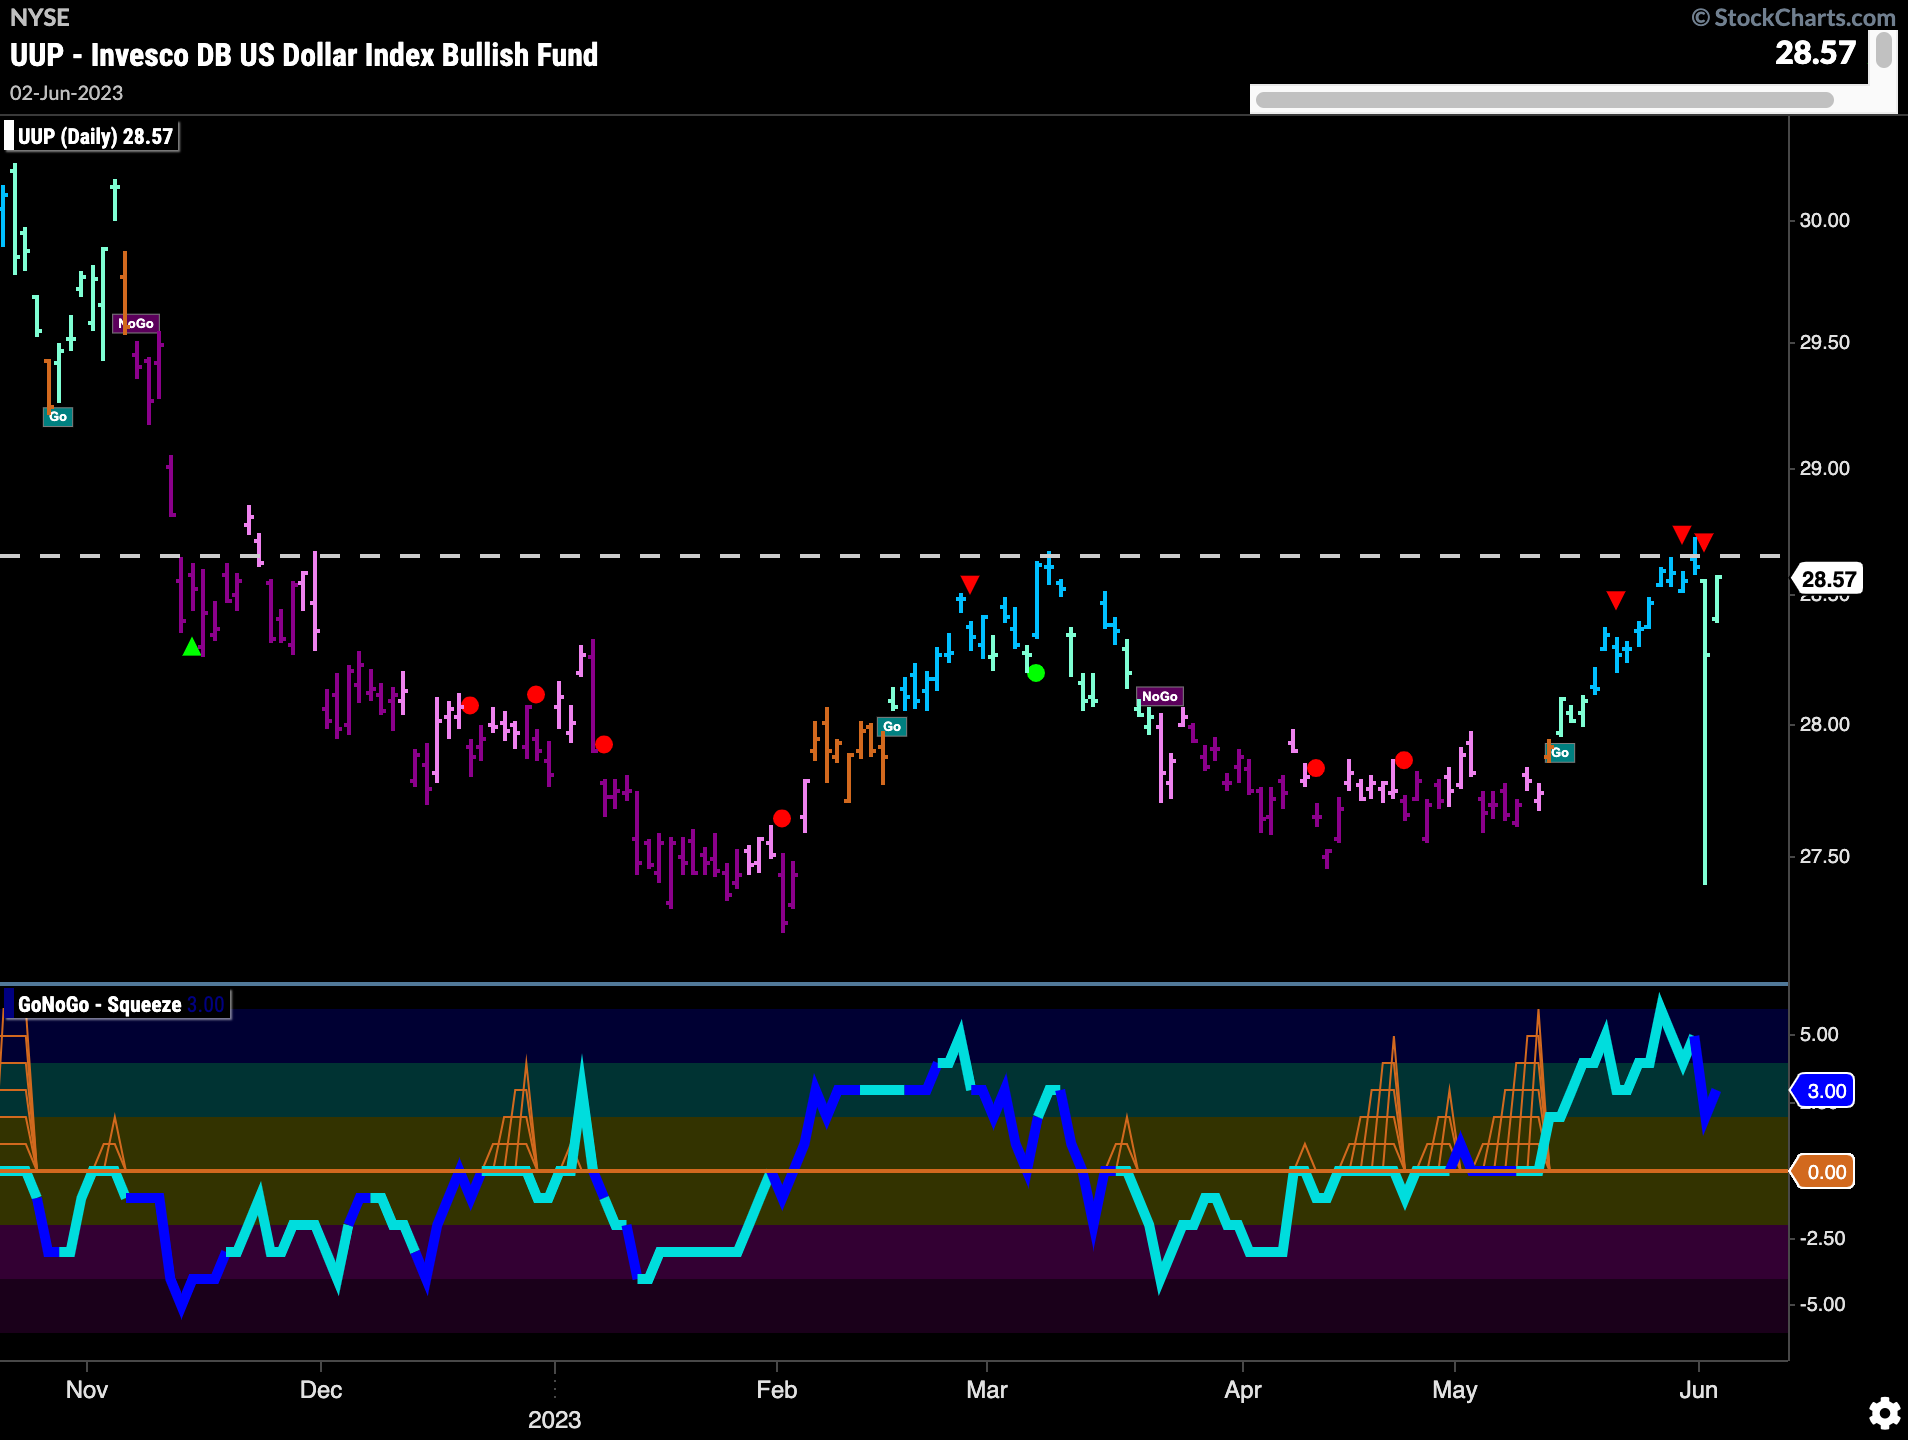The height and width of the screenshot is (1440, 1908).
Task: Click the blue 3.00 oscillator value tag
Action: 1824,1091
